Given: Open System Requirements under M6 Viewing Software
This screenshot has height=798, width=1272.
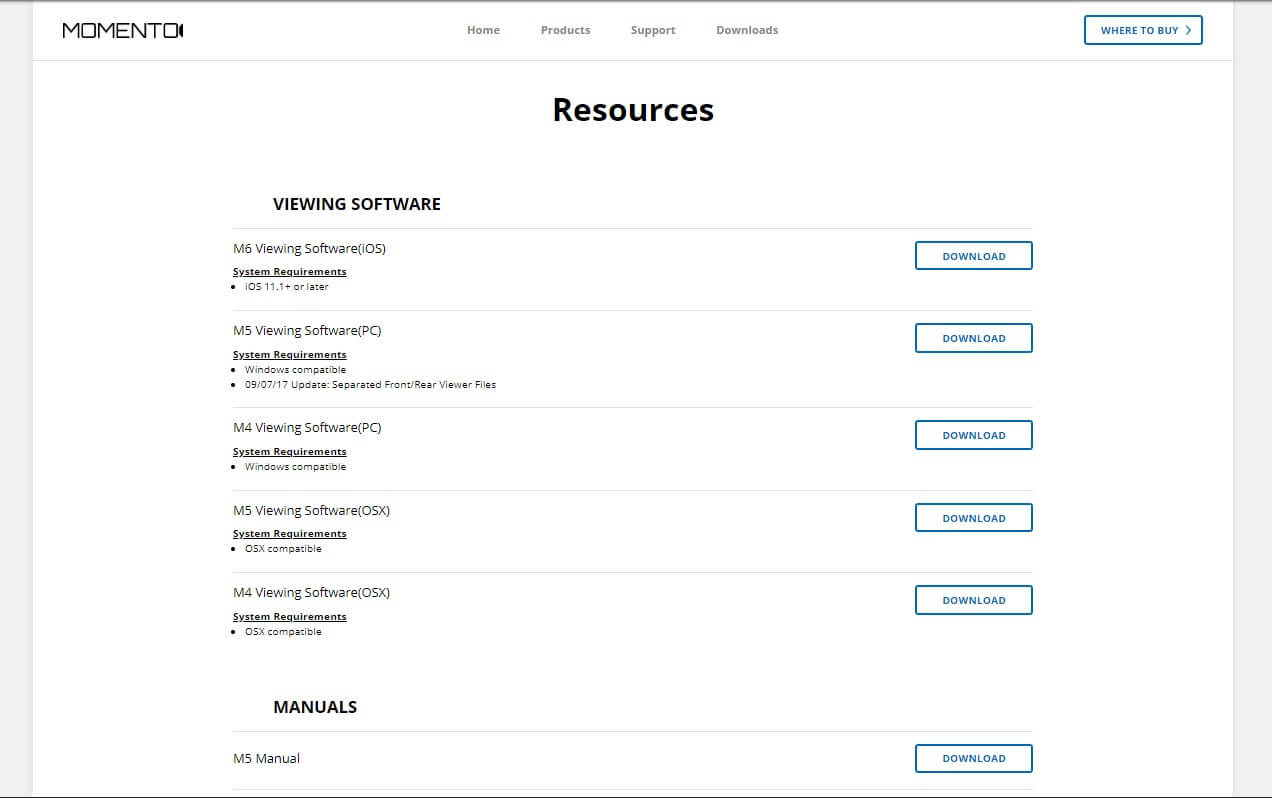Looking at the screenshot, I should click(289, 271).
